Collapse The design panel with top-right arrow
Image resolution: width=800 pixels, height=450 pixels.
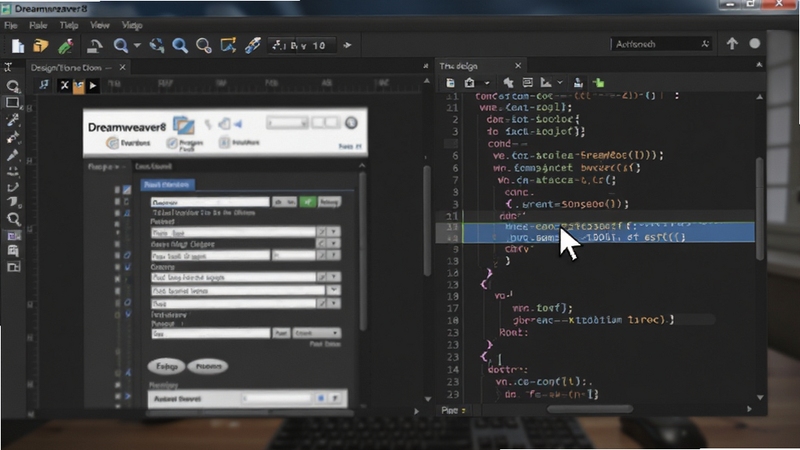[x=759, y=65]
